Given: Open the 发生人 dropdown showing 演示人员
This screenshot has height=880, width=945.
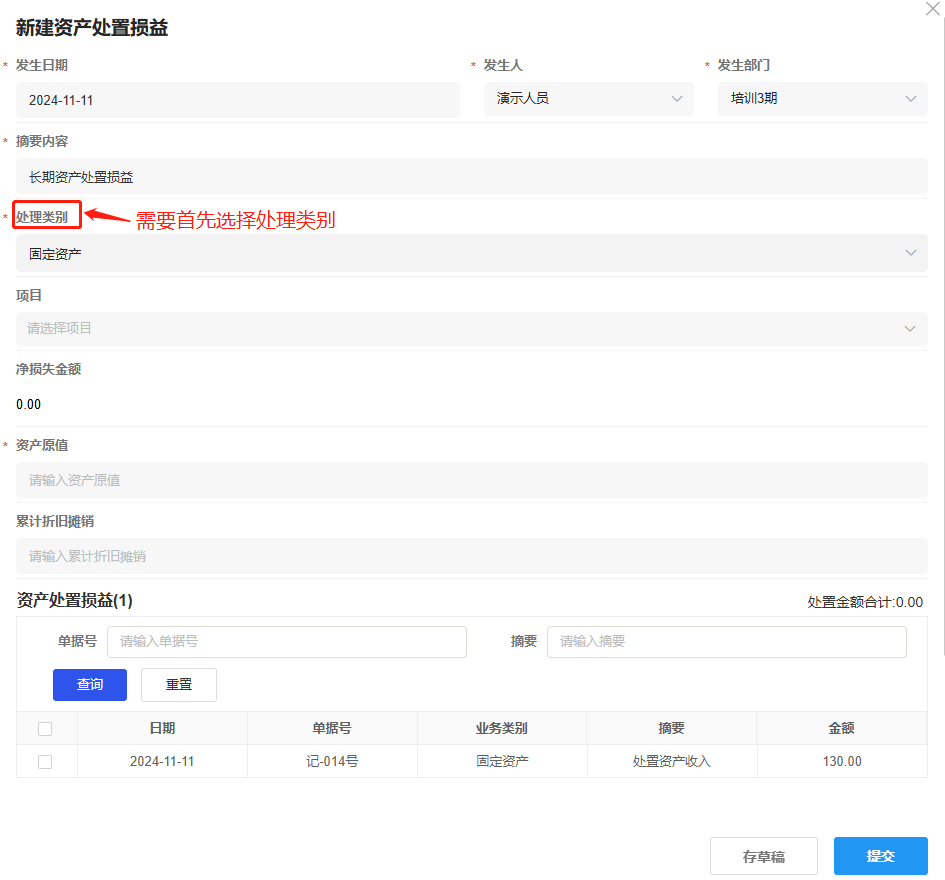Looking at the screenshot, I should point(588,98).
